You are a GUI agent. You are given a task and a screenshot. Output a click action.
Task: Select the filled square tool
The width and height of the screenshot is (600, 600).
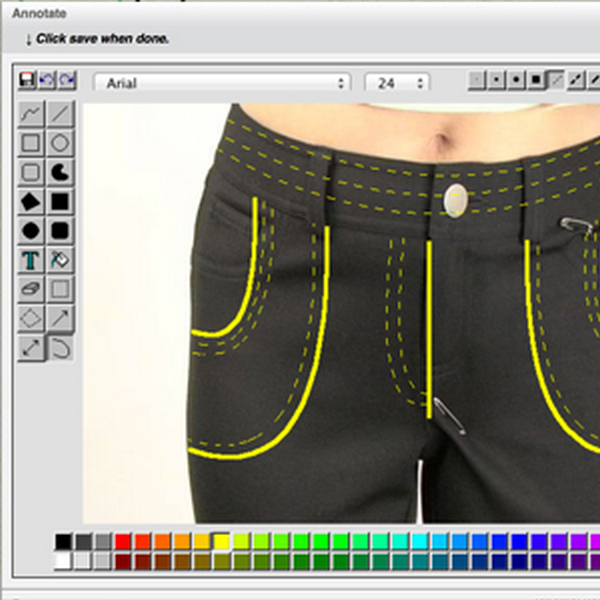click(x=60, y=201)
